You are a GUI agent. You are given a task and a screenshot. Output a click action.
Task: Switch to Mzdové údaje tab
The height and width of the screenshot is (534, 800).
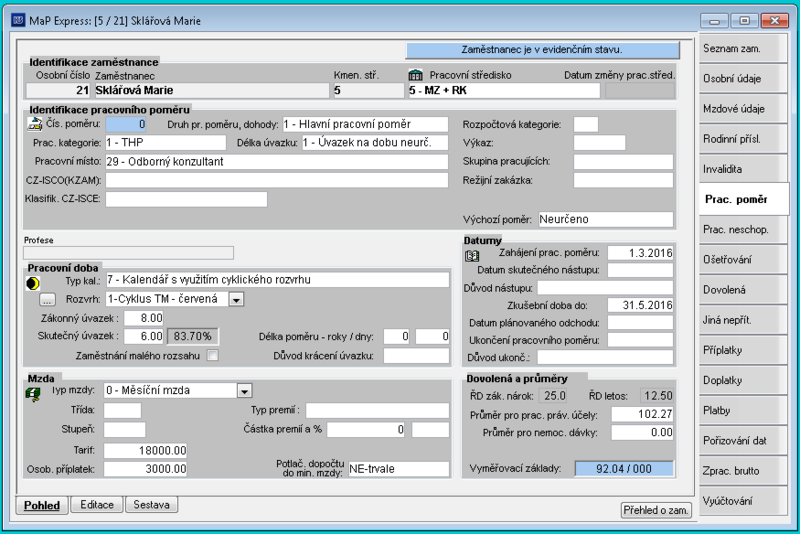743,109
